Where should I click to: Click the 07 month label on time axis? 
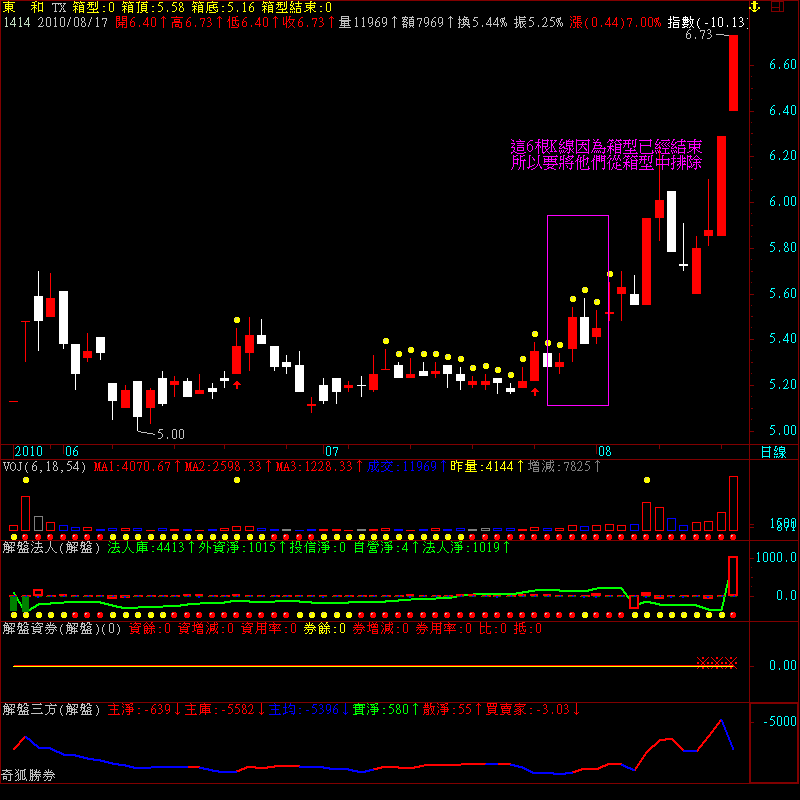(x=332, y=452)
